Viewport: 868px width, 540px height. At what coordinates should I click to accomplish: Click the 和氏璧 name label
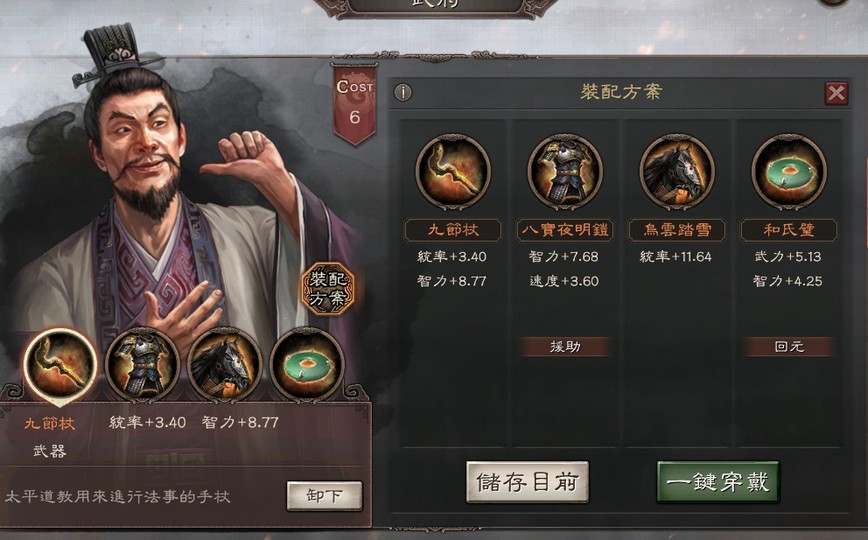(x=789, y=230)
